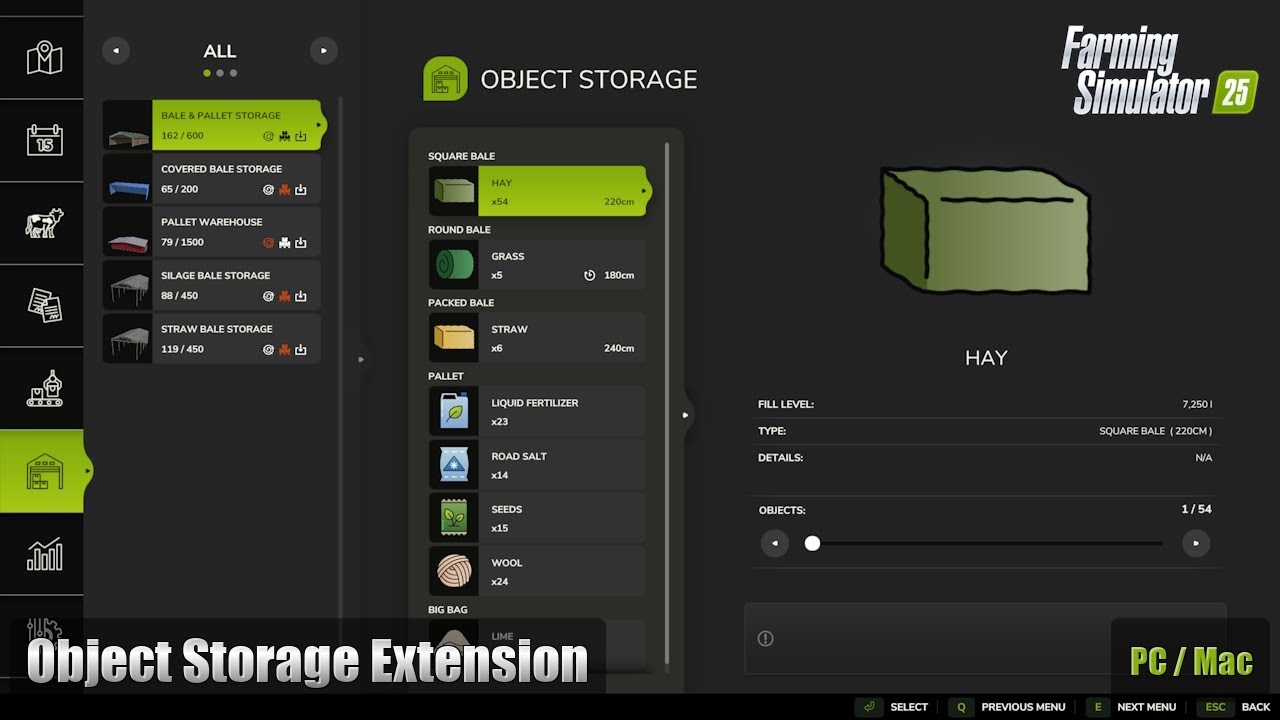Viewport: 1280px width, 720px height.
Task: Click the Object Storage header icon
Action: coord(445,79)
